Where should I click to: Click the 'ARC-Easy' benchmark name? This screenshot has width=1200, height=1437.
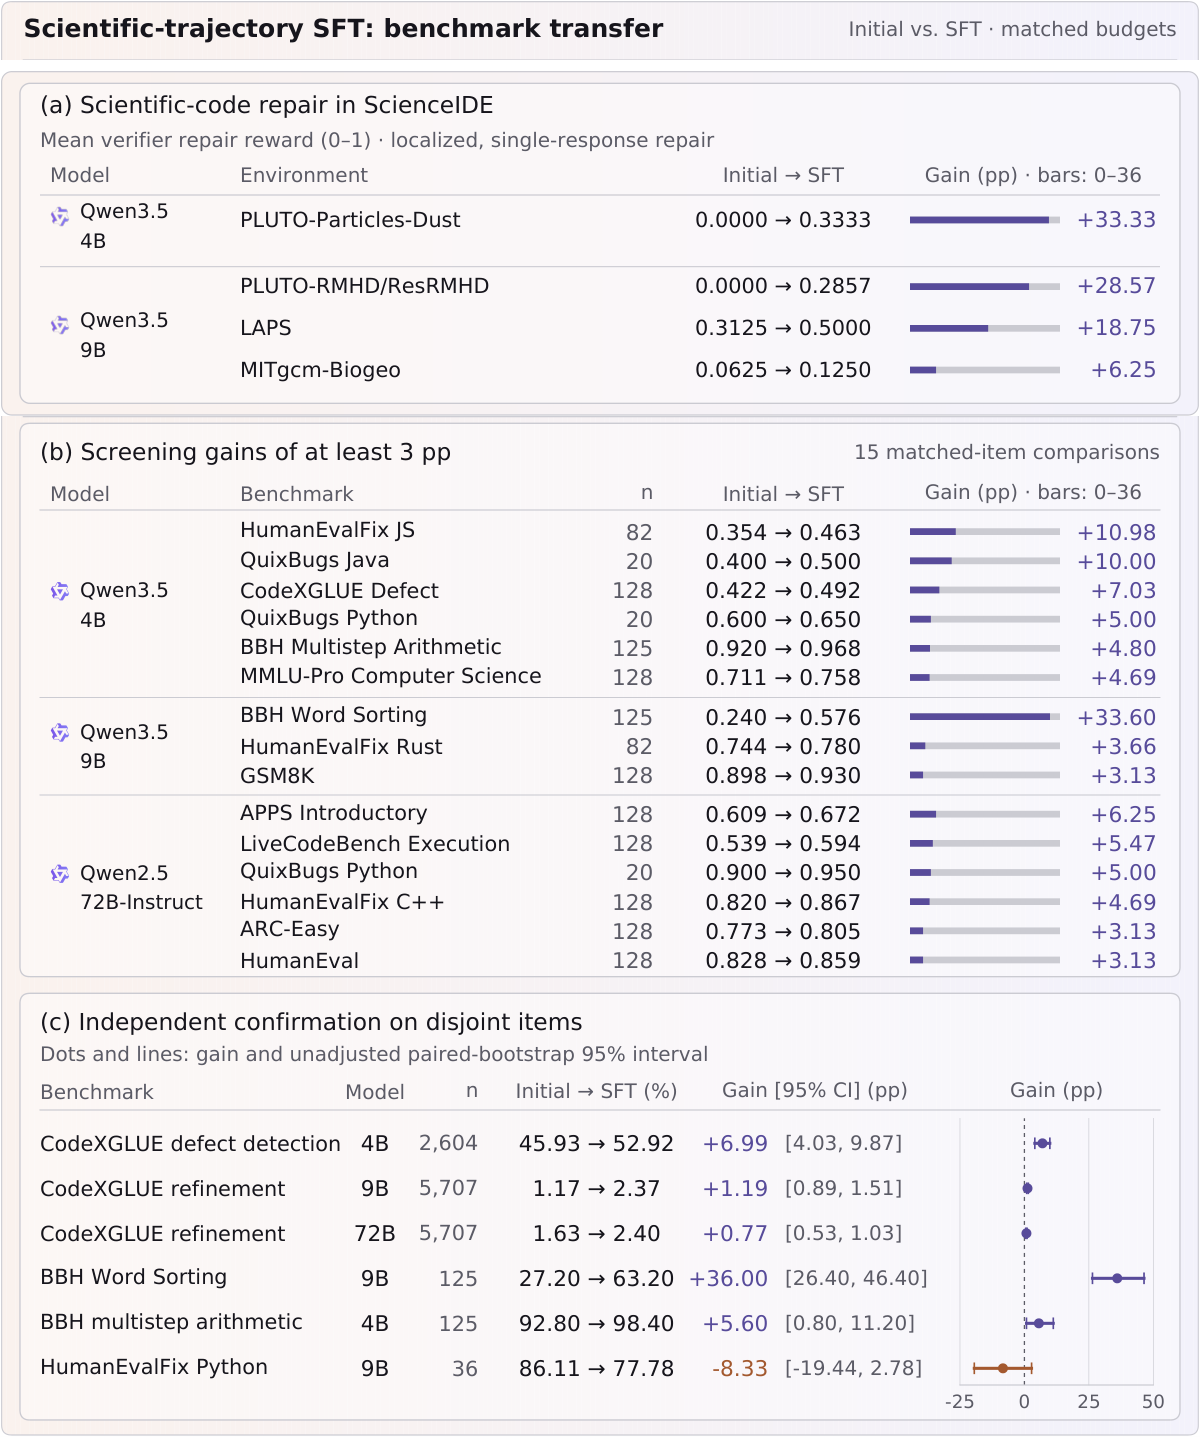290,930
